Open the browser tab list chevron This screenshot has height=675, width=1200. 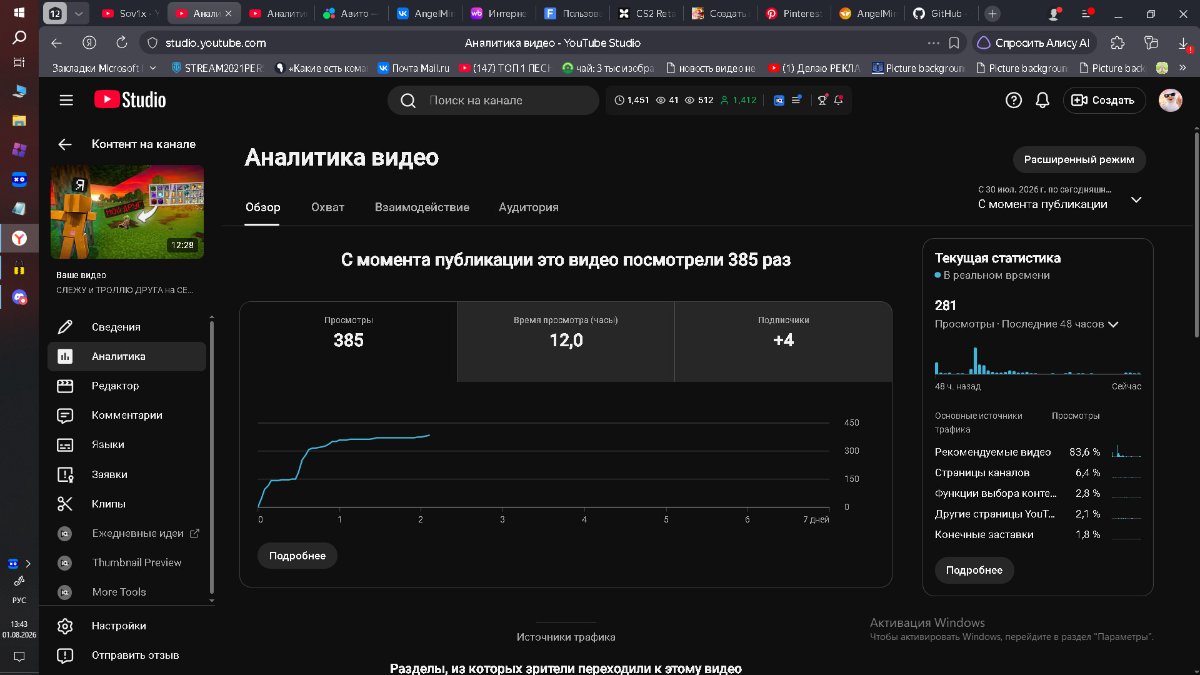(x=80, y=14)
